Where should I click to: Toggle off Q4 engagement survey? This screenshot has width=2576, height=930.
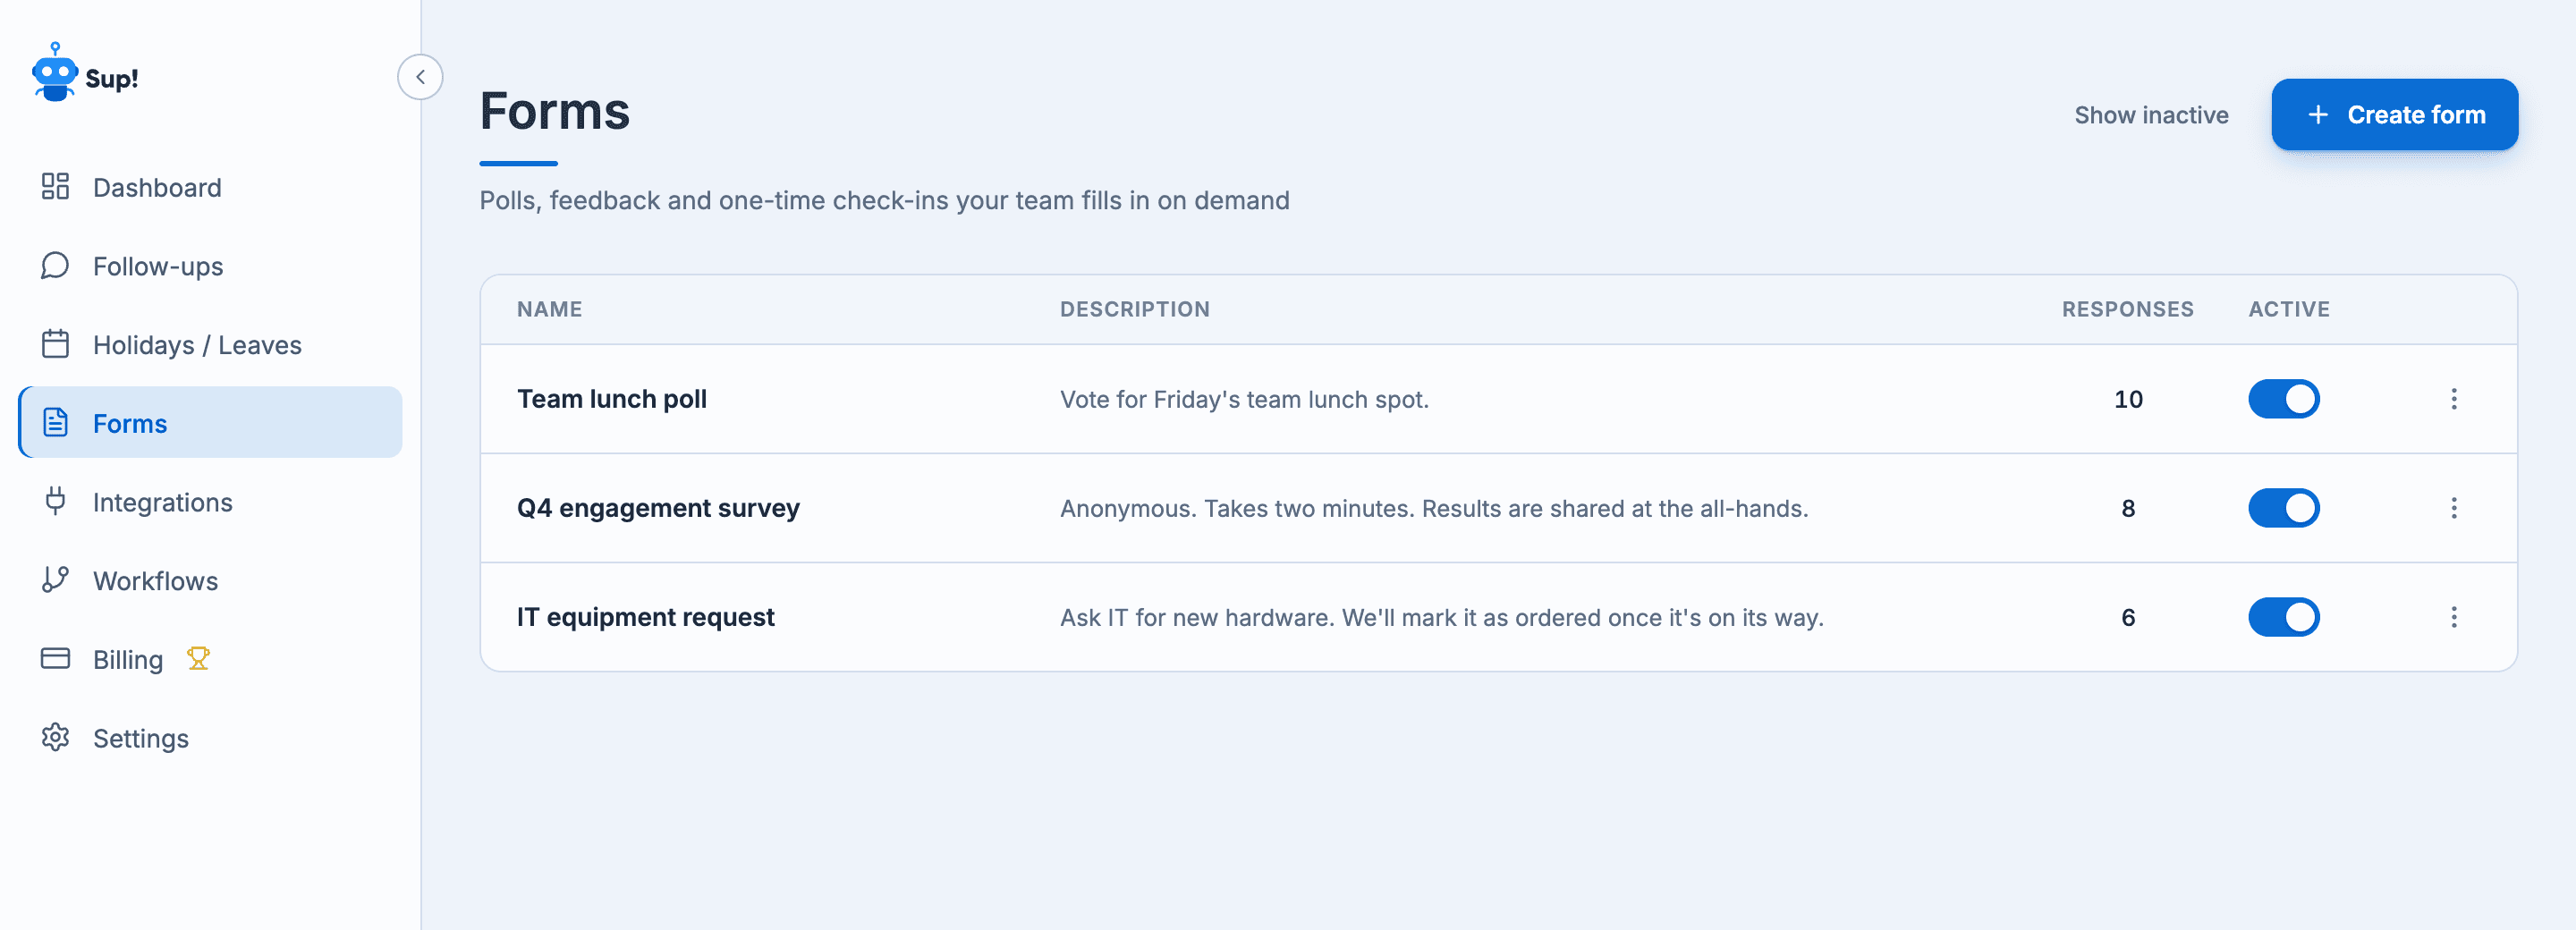tap(2283, 508)
